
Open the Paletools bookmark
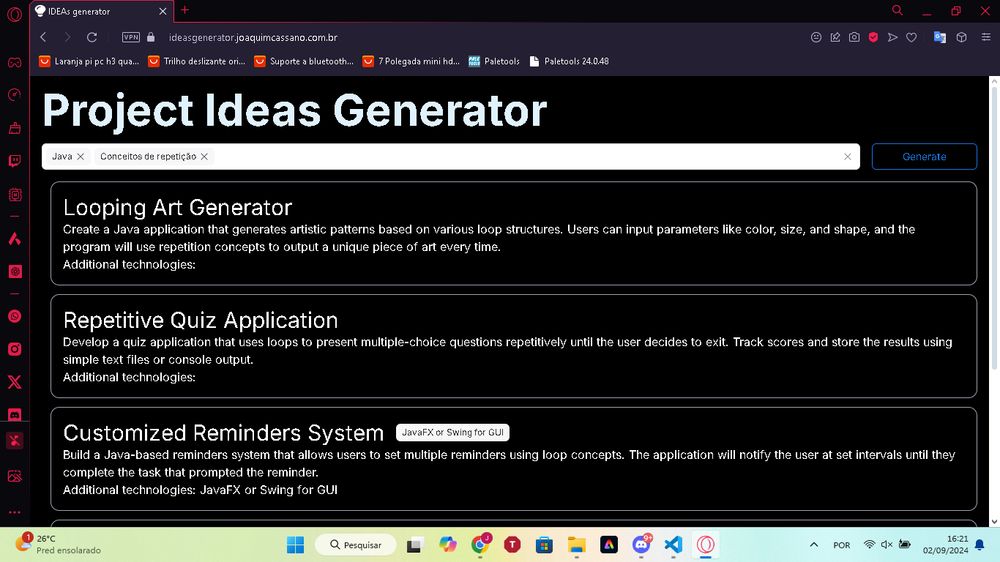[x=494, y=61]
